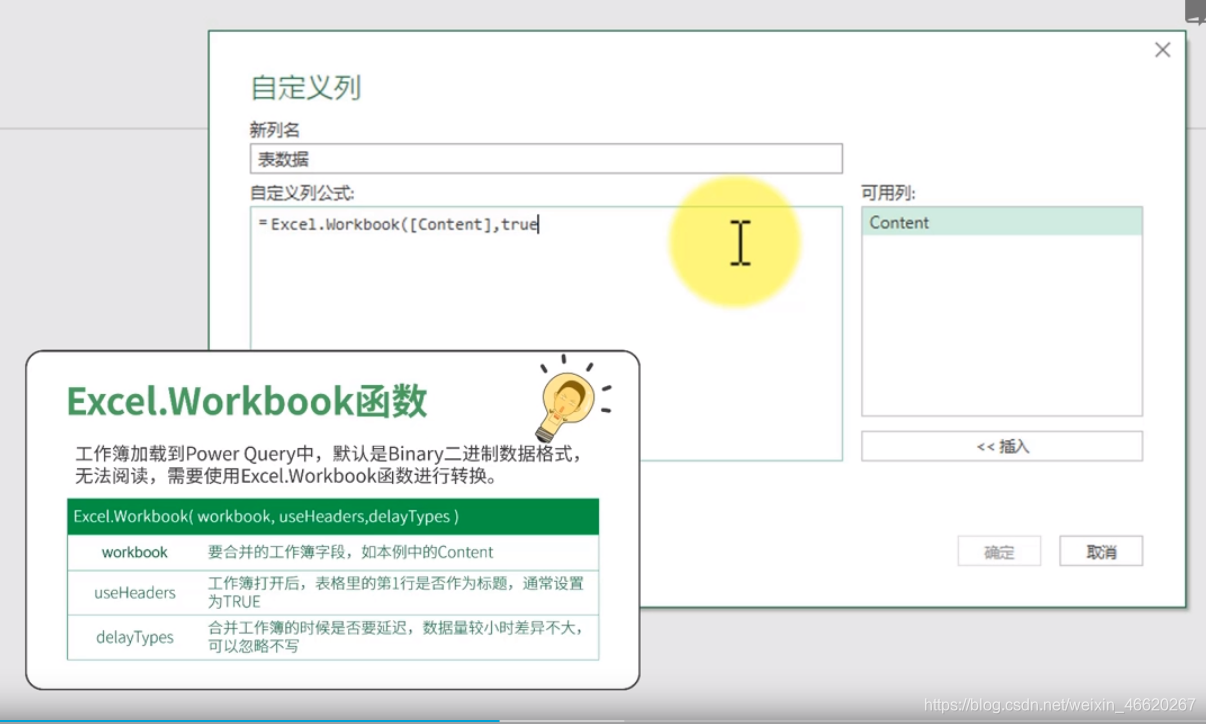Click the 自定义列 dialog title
Viewport: 1206px width, 724px height.
pyautogui.click(x=305, y=87)
